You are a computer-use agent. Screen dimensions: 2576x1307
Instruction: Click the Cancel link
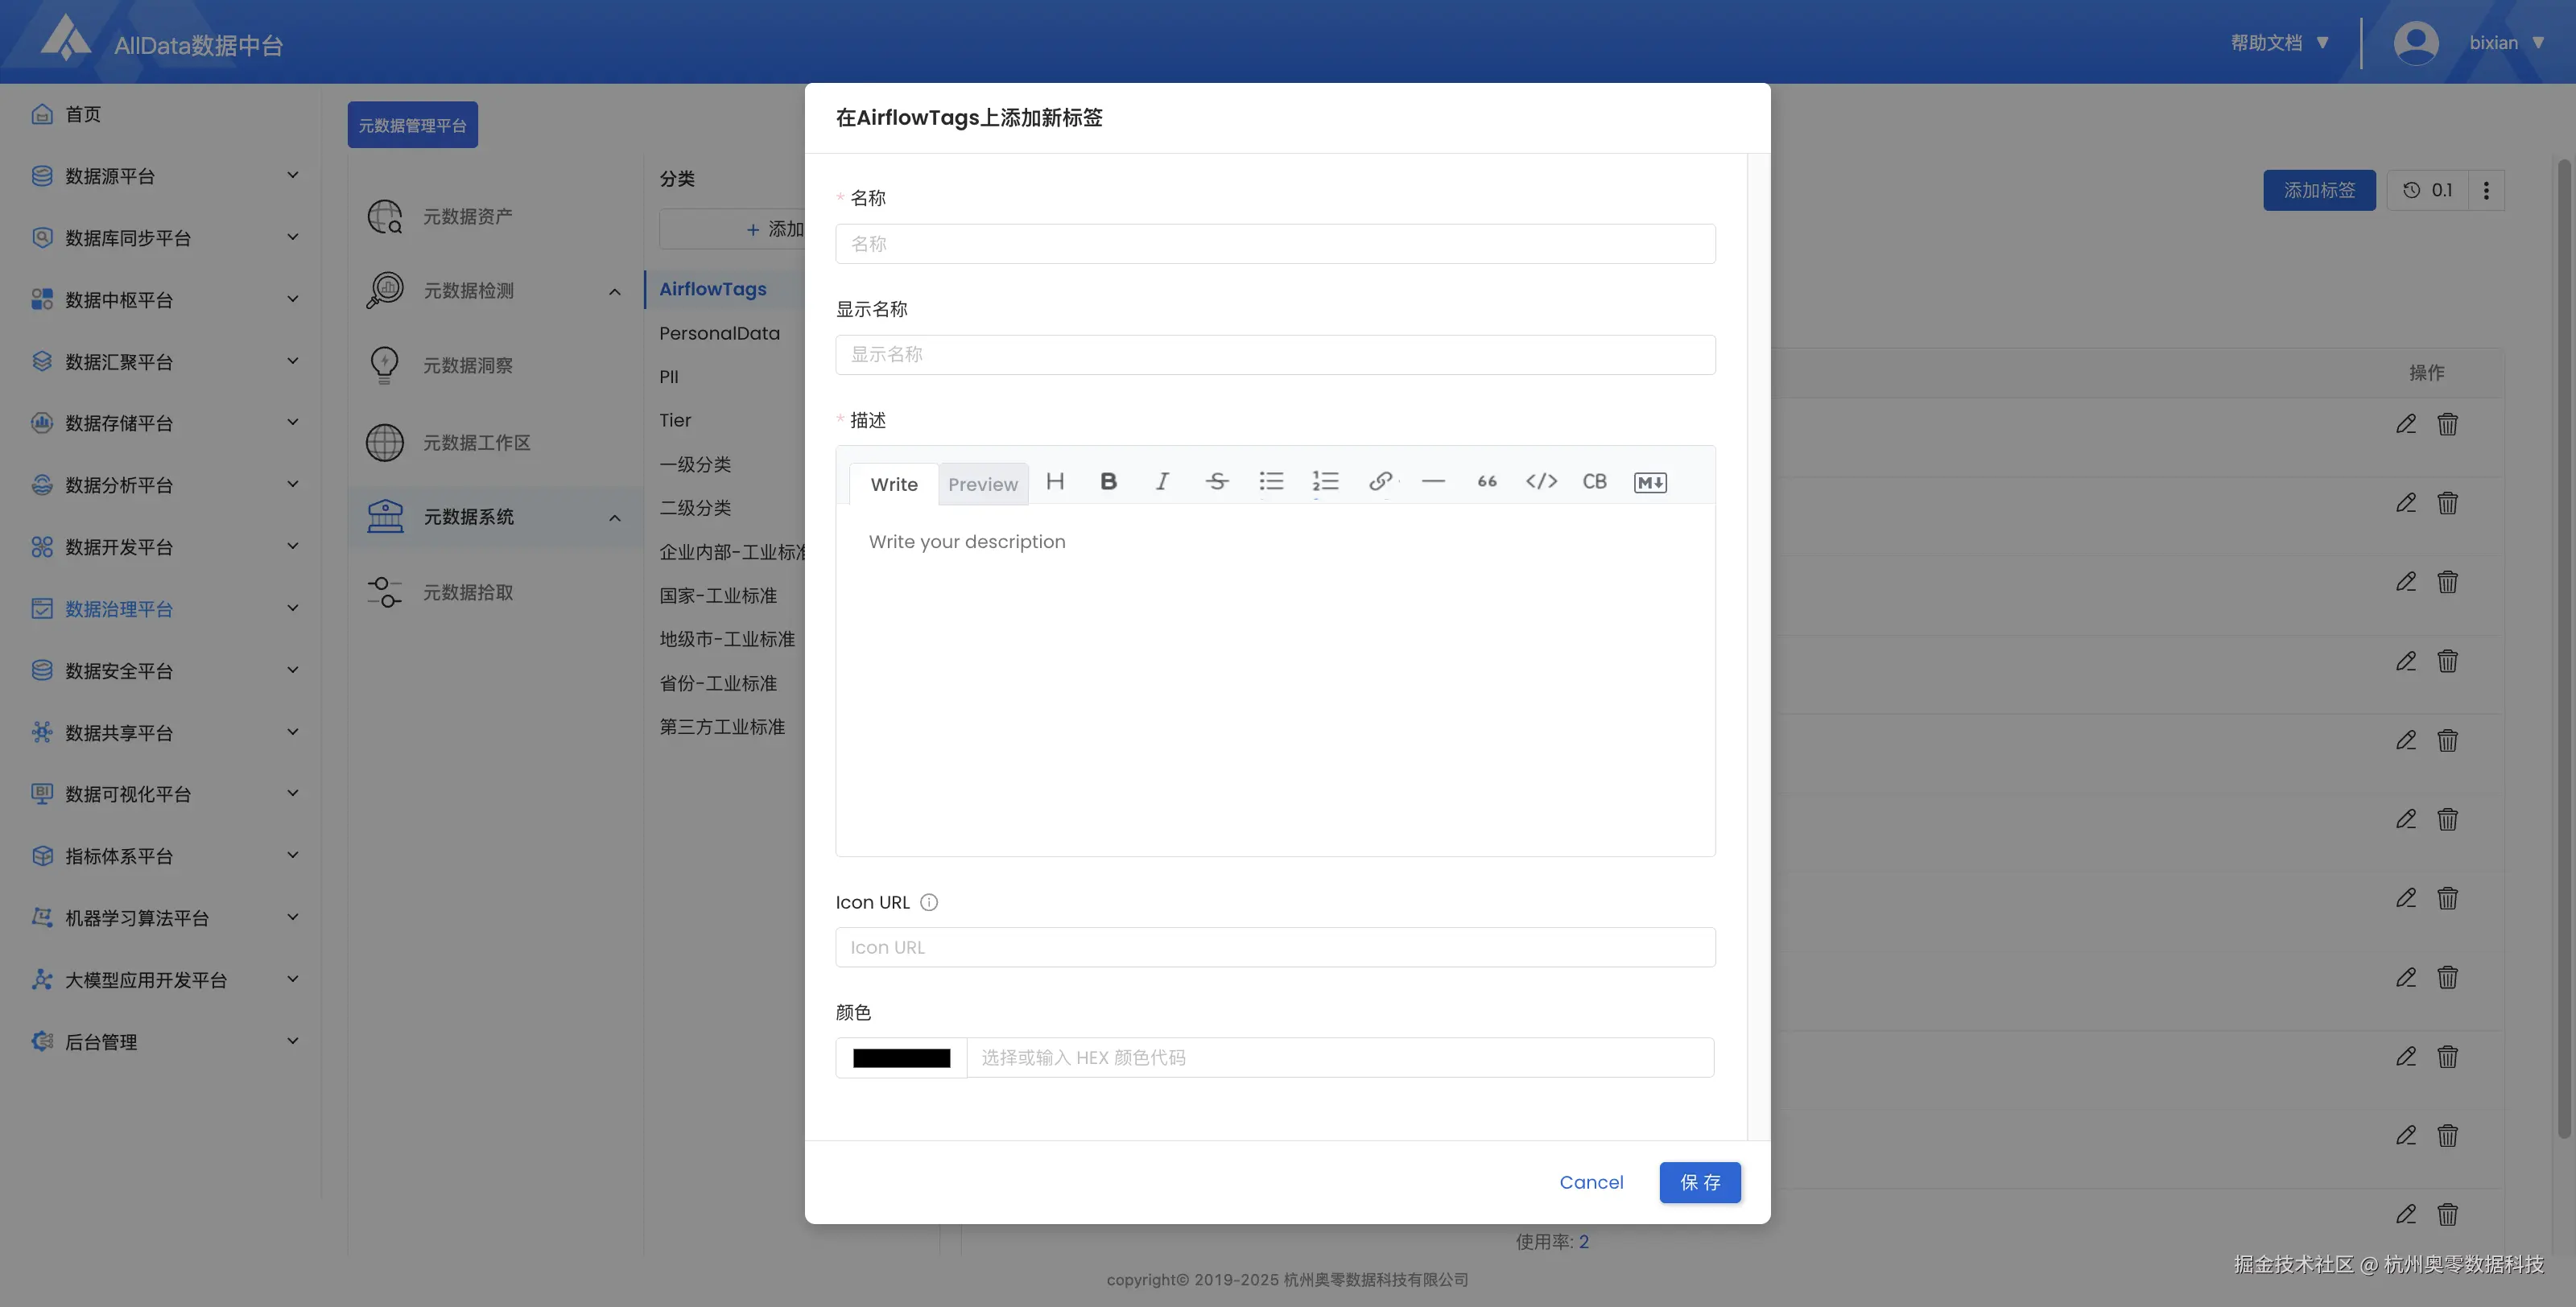1591,1182
